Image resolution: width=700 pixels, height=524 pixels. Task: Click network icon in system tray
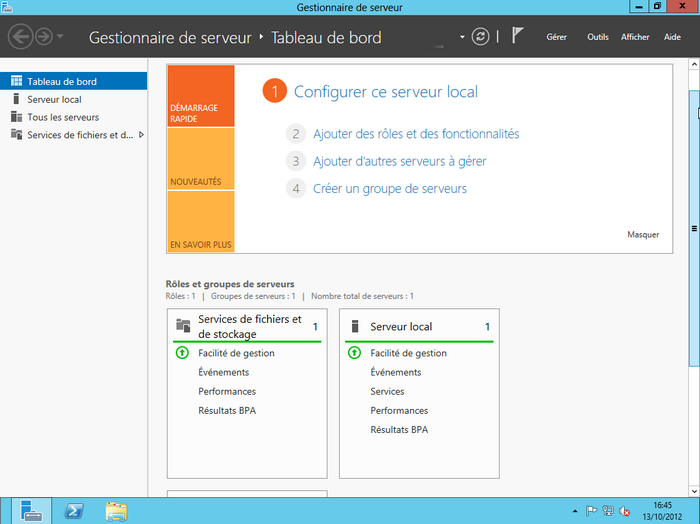pyautogui.click(x=608, y=511)
